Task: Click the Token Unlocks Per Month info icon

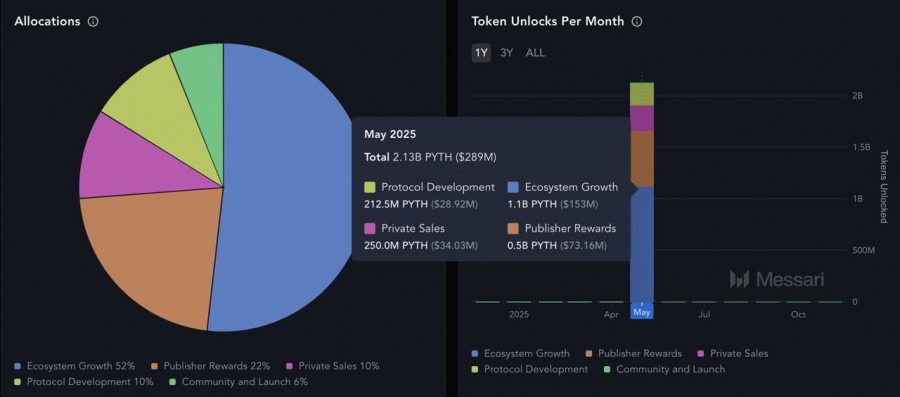Action: pyautogui.click(x=637, y=22)
